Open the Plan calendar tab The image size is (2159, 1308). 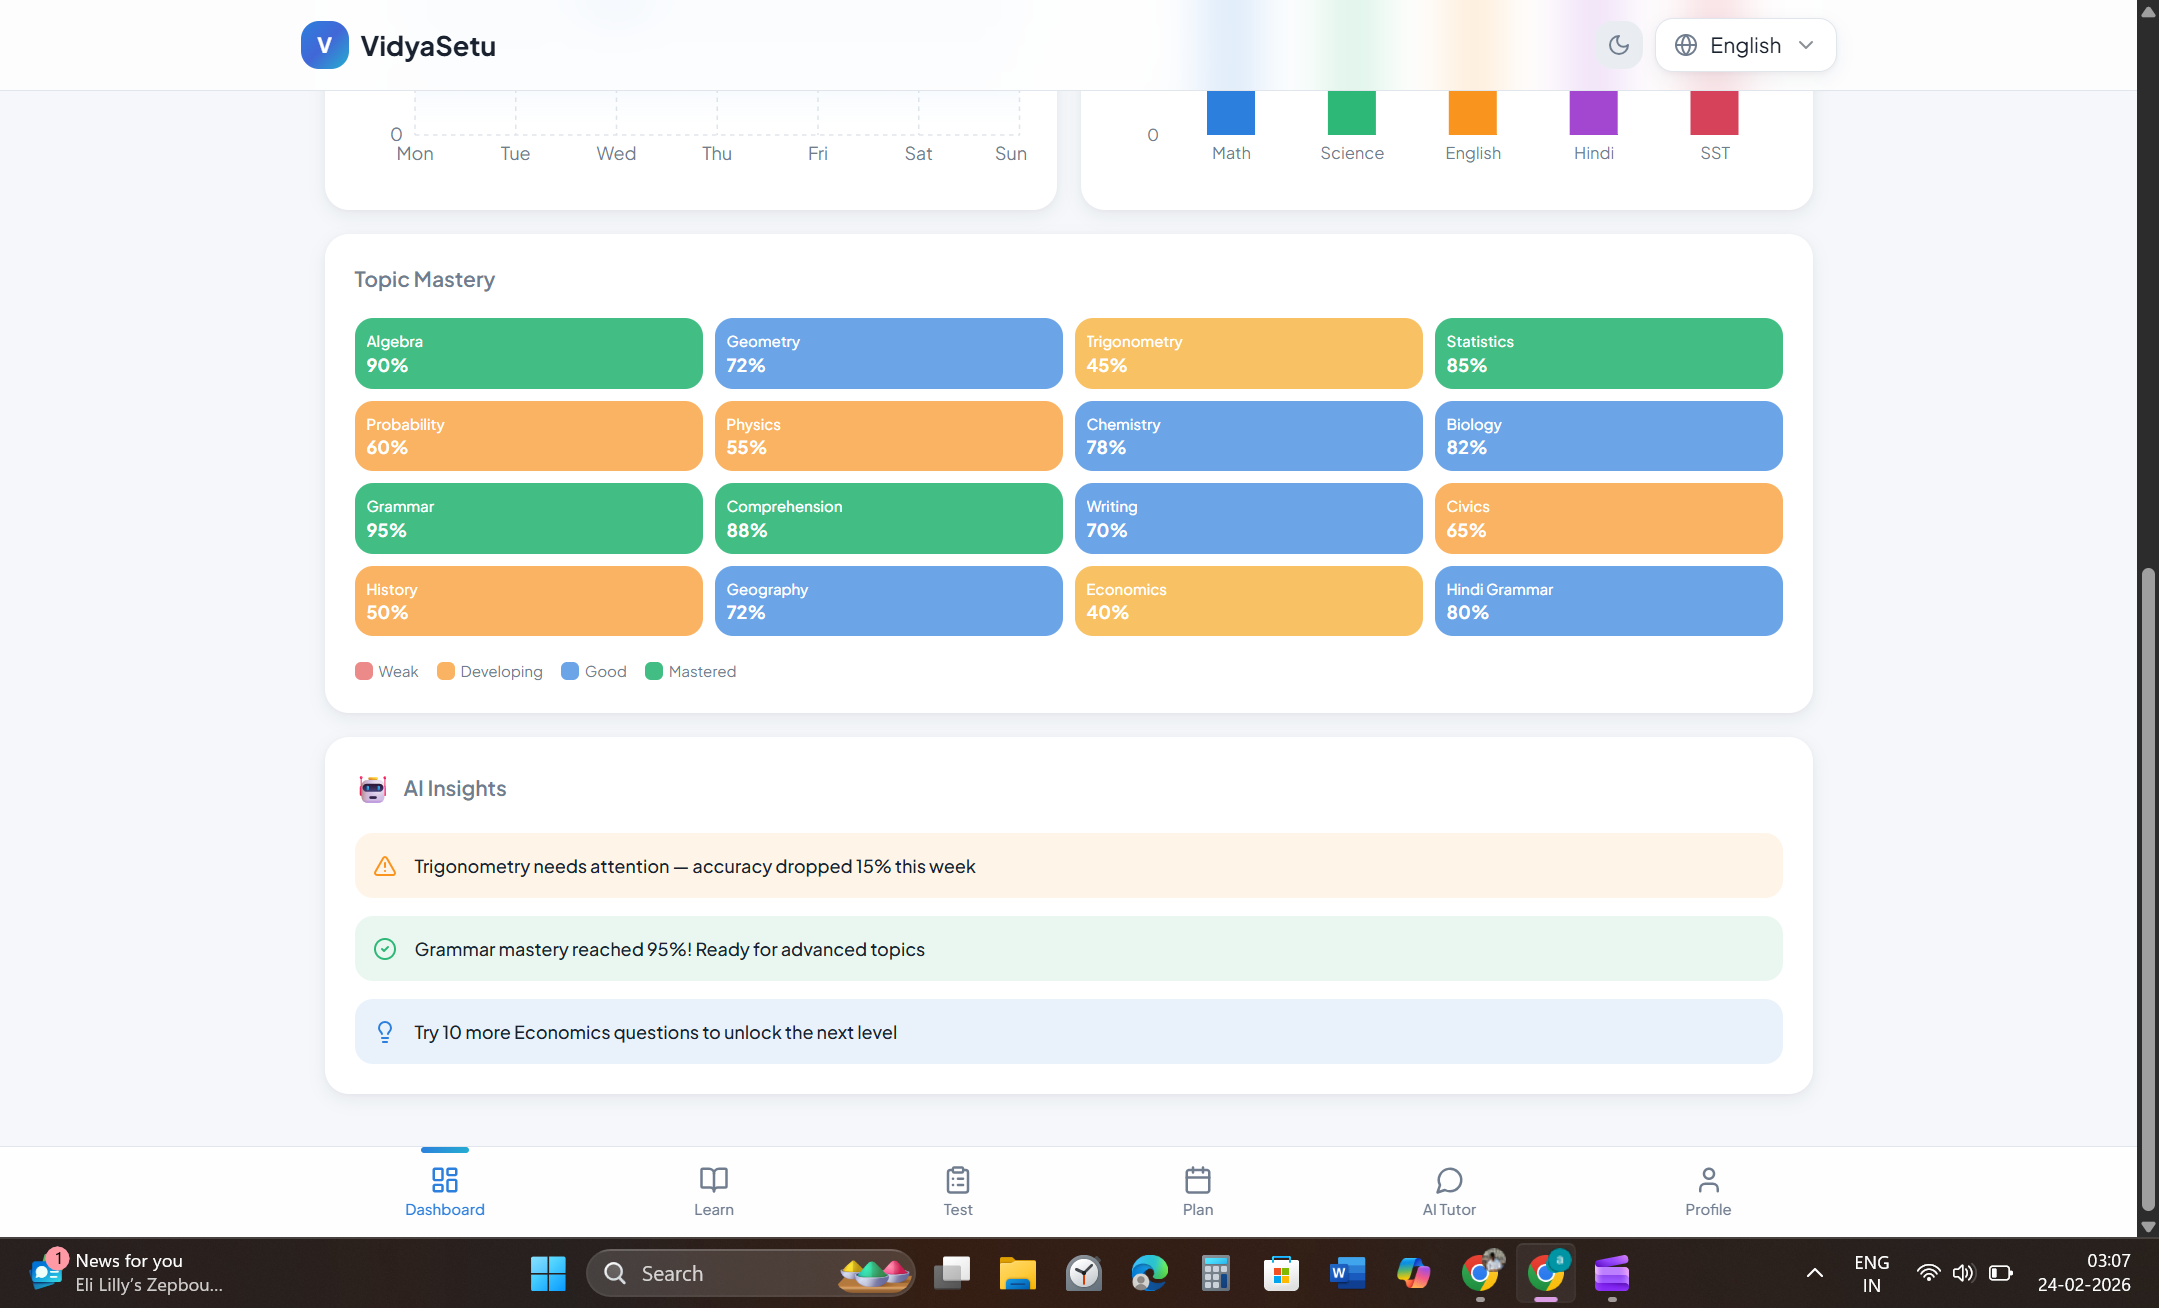[x=1197, y=1180]
